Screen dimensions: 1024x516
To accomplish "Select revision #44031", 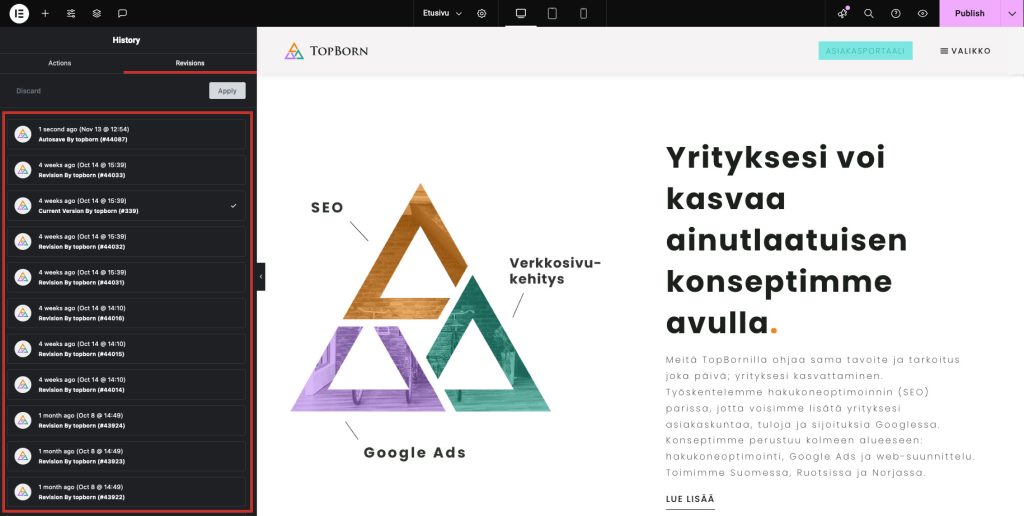I will pos(127,277).
